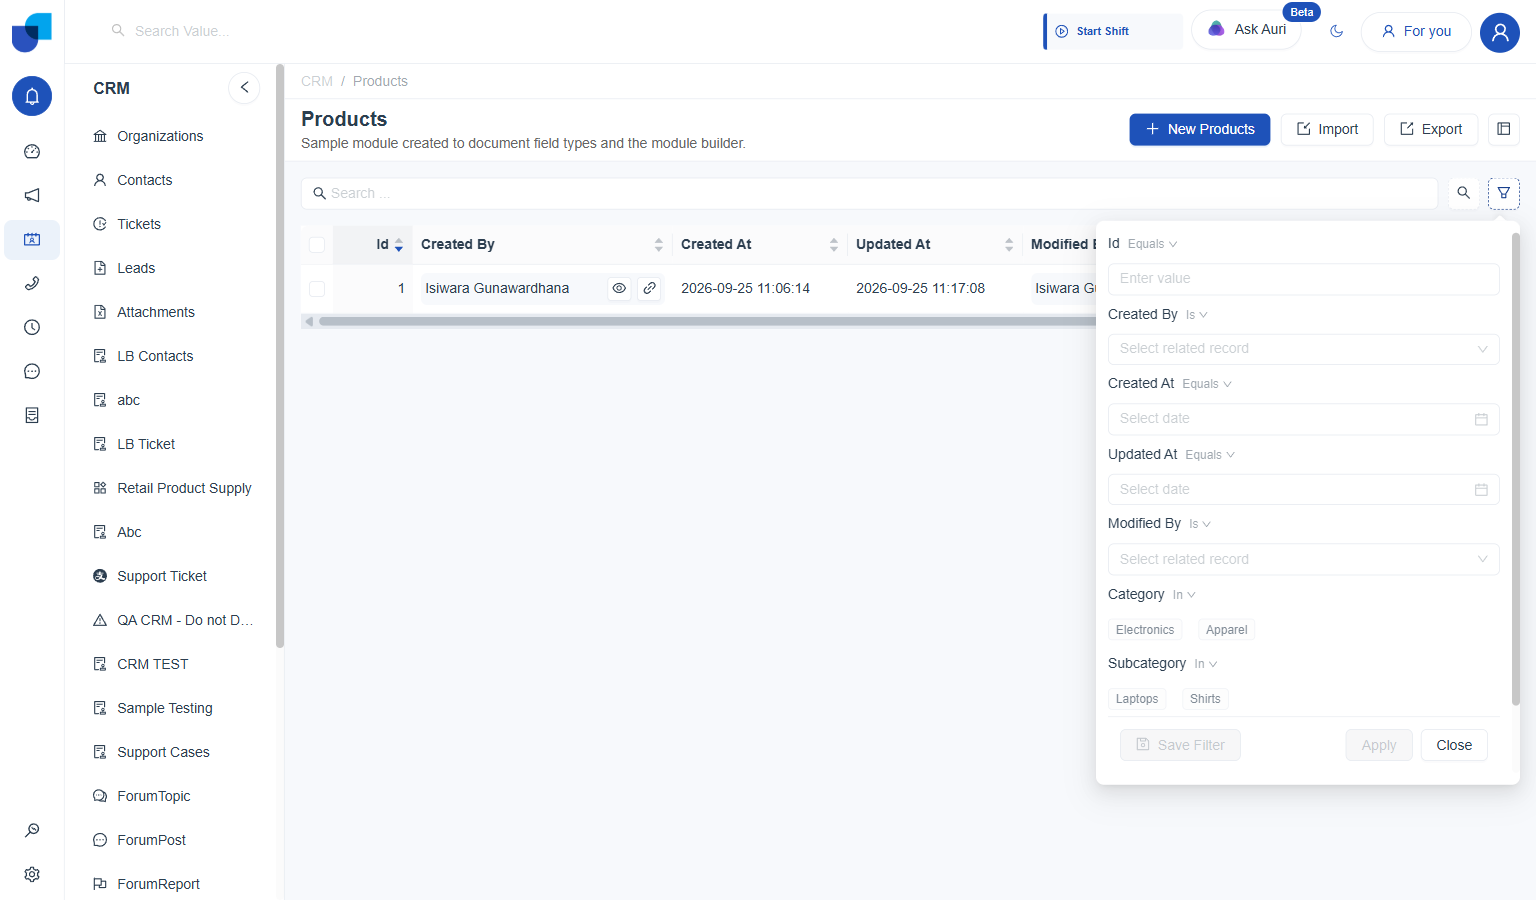Click the Created At column sort arrows
Viewport: 1536px width, 900px height.
tap(834, 245)
